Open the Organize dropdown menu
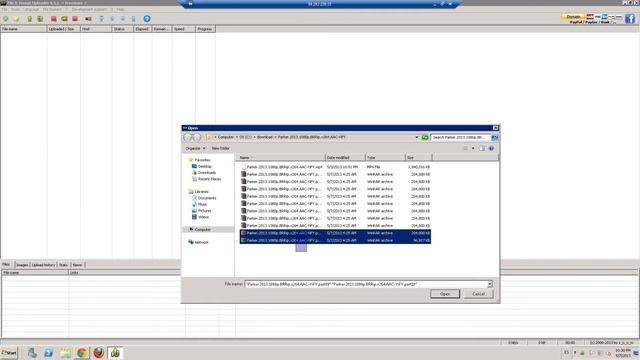The height and width of the screenshot is (360, 640). pyautogui.click(x=196, y=149)
